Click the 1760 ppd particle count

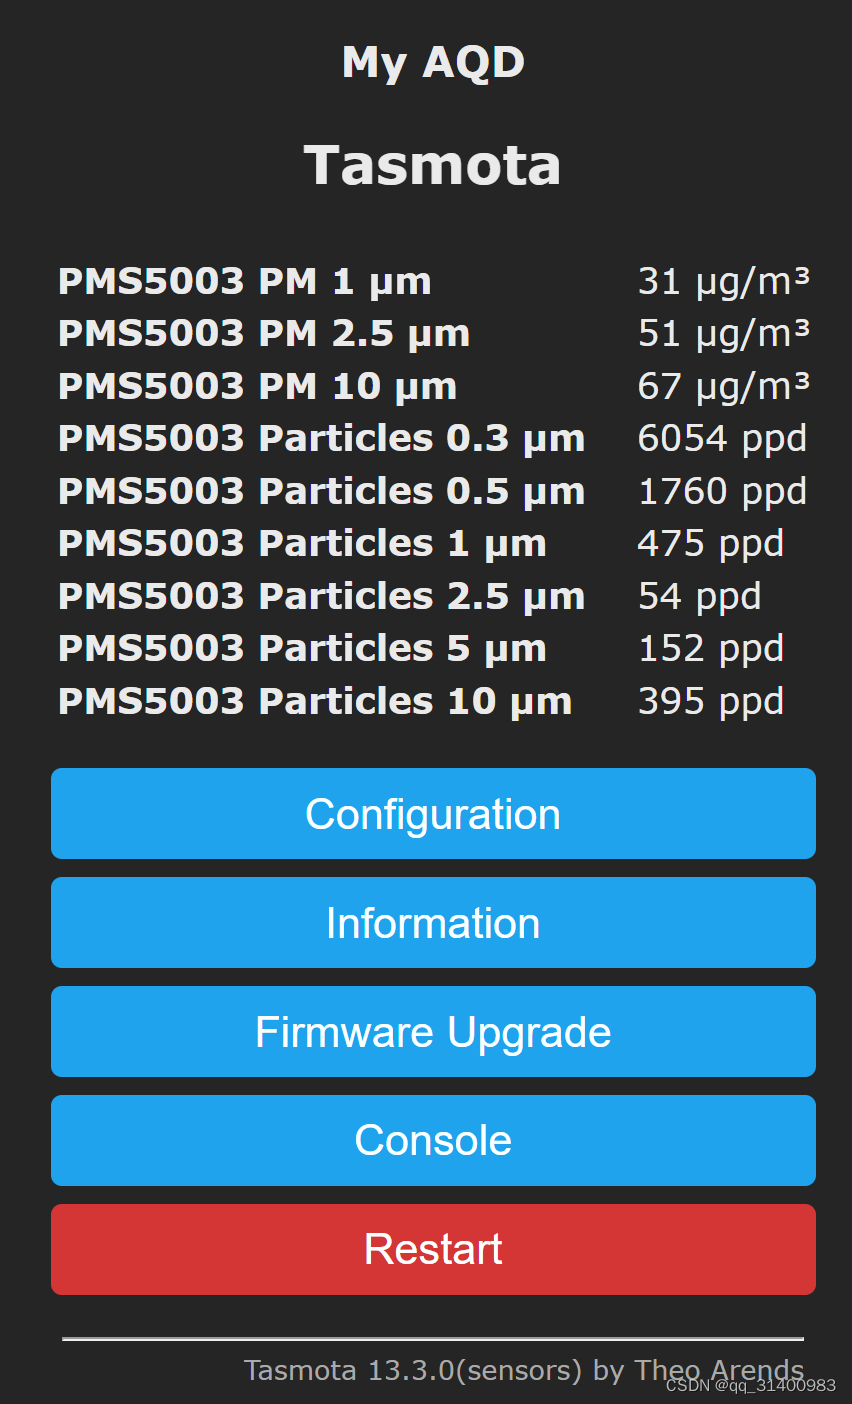[x=721, y=492]
